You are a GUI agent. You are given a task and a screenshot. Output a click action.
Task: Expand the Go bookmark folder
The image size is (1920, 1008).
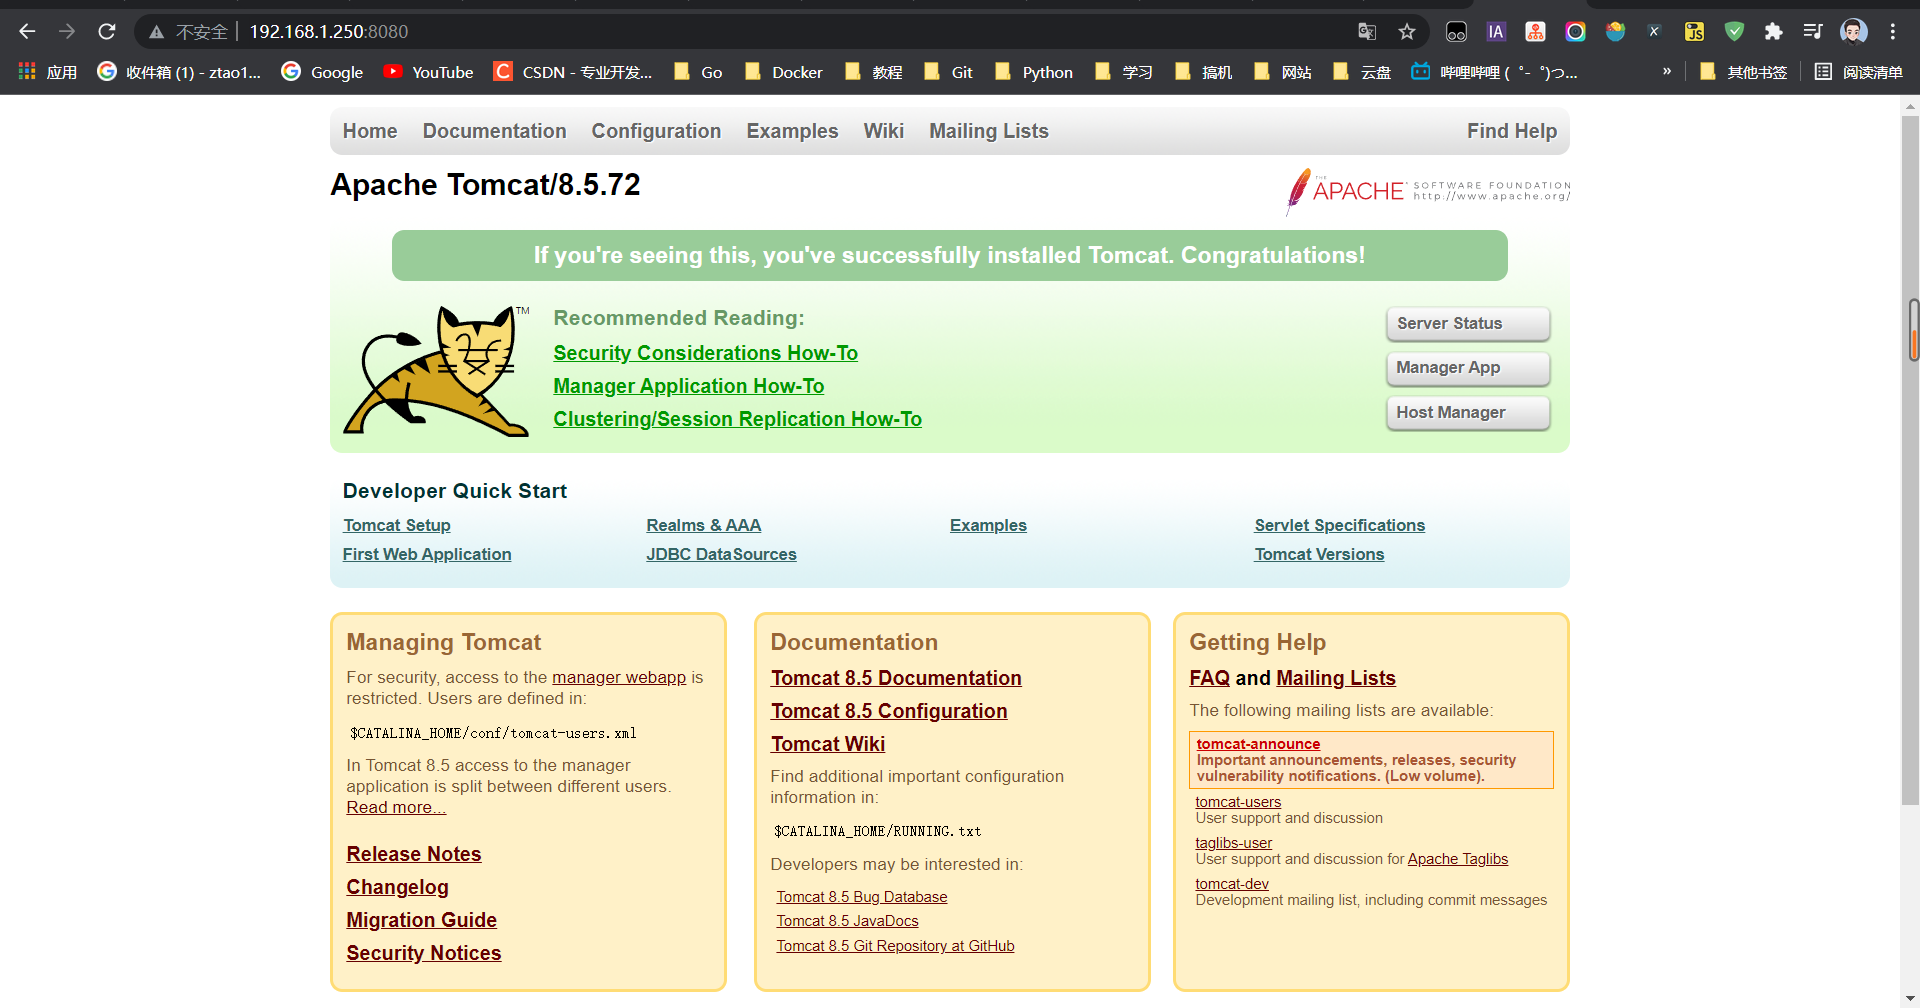(698, 72)
